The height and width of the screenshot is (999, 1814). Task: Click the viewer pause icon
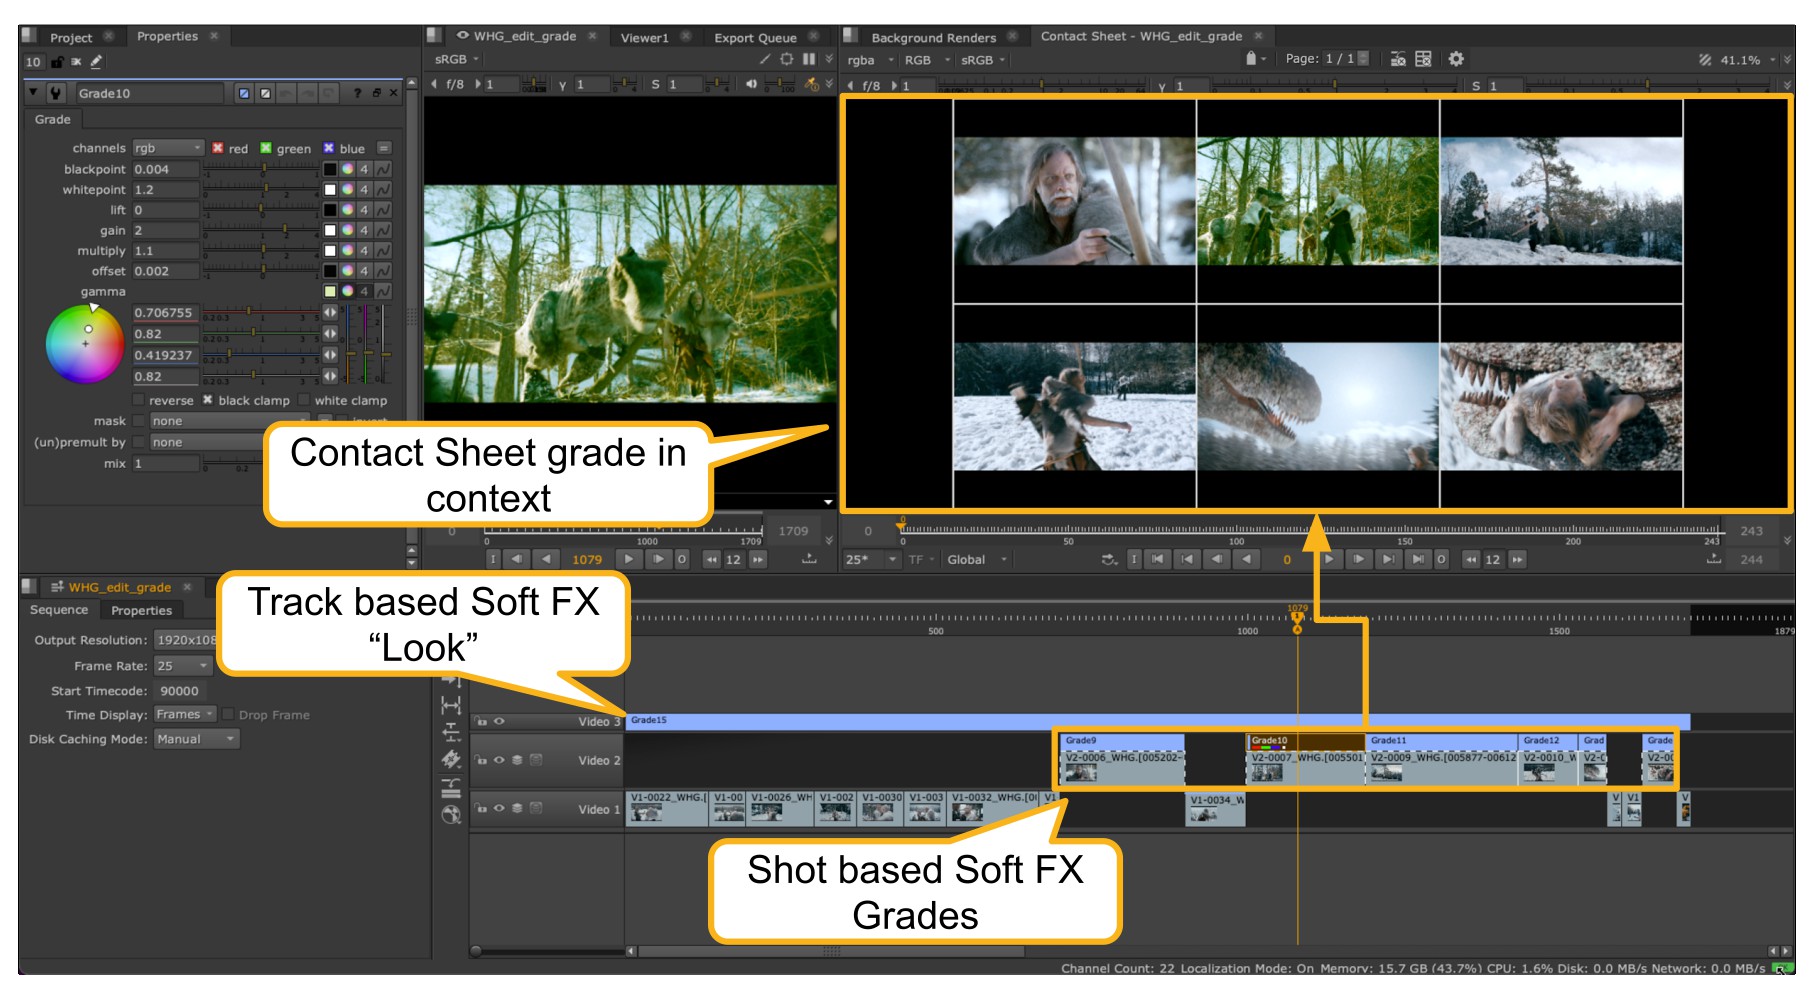pyautogui.click(x=809, y=59)
